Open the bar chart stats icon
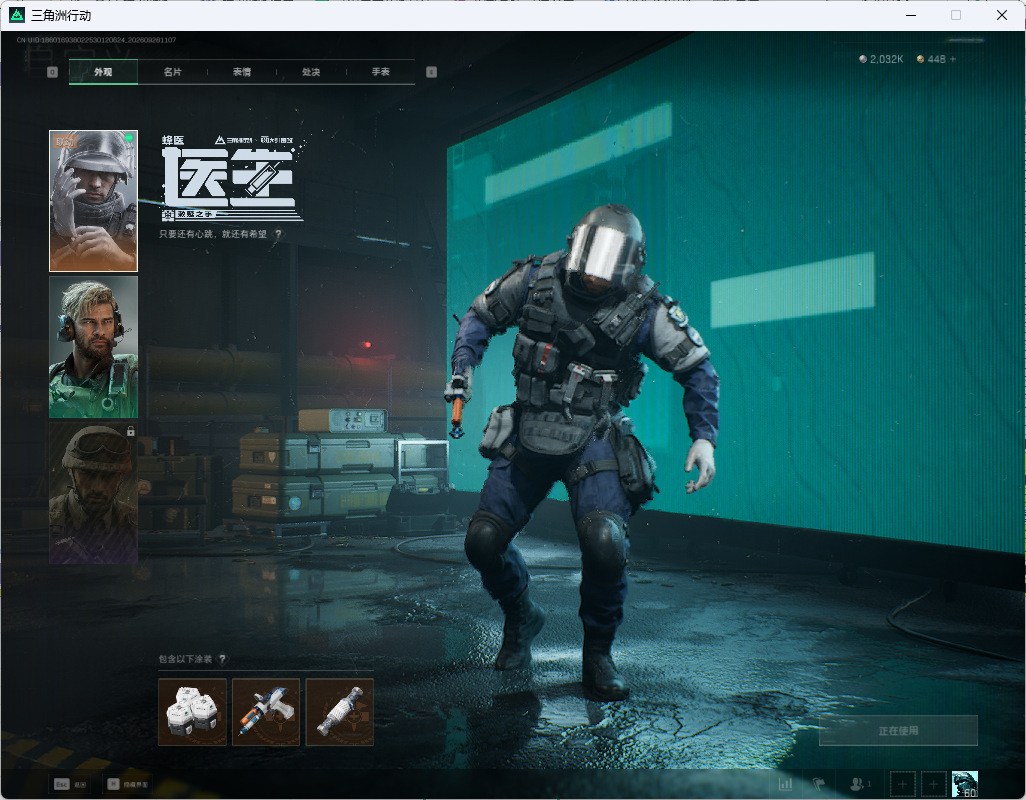This screenshot has height=800, width=1026. tap(785, 784)
